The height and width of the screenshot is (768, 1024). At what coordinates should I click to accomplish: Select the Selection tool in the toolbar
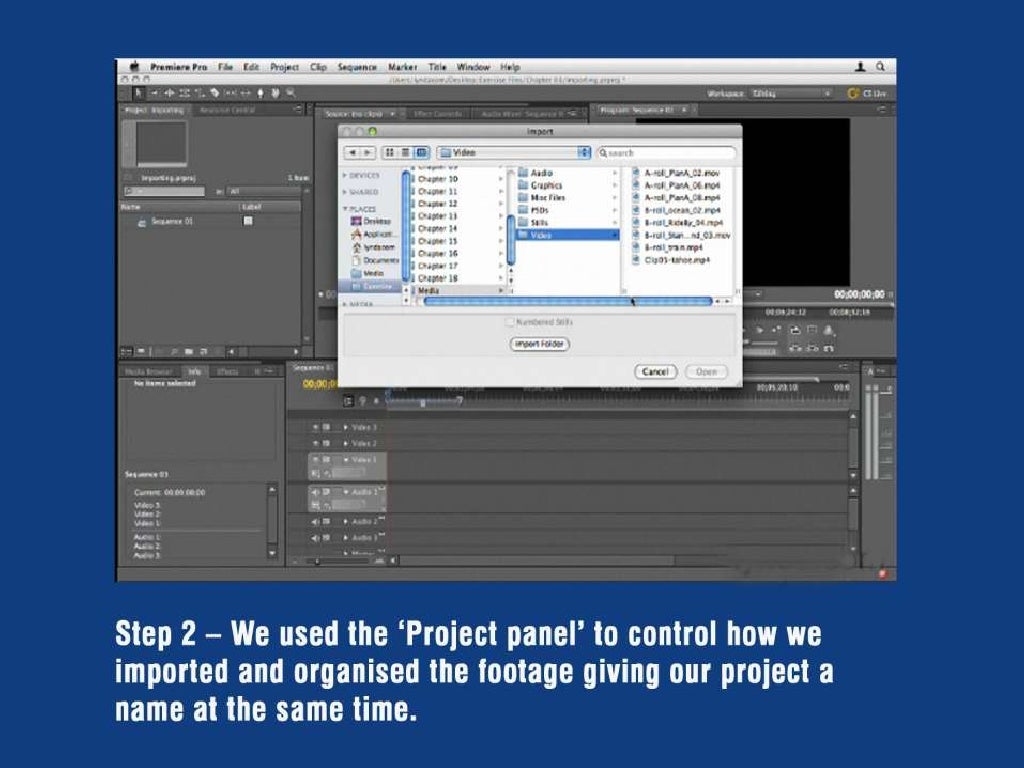tap(138, 93)
